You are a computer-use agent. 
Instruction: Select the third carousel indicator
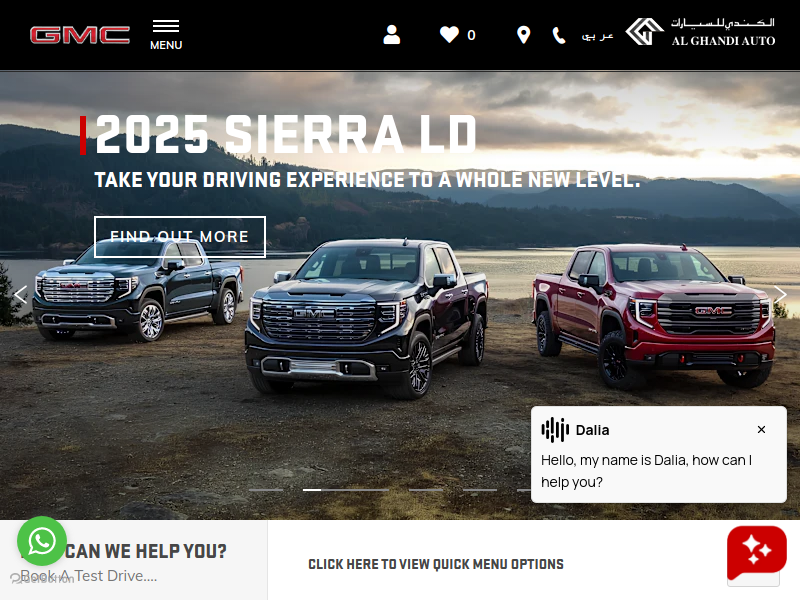(x=426, y=490)
